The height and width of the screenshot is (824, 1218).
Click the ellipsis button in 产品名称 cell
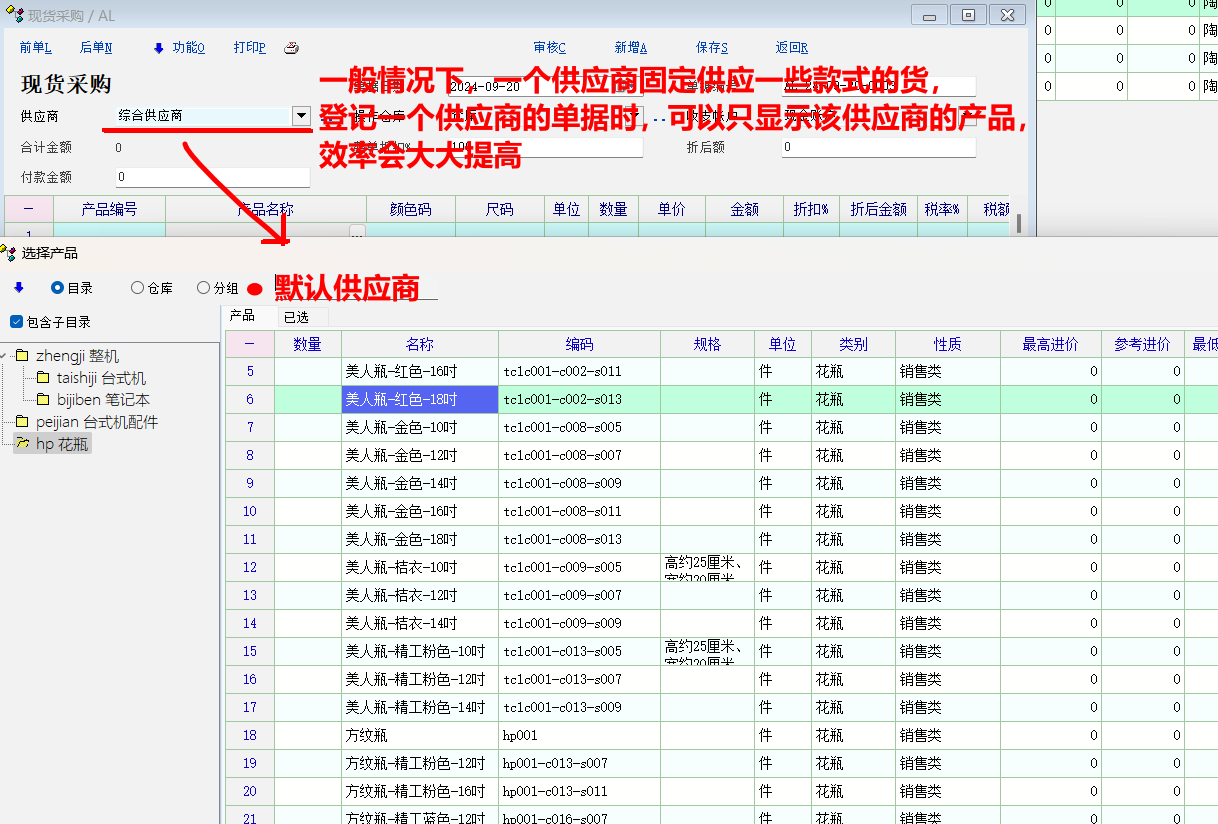click(357, 233)
